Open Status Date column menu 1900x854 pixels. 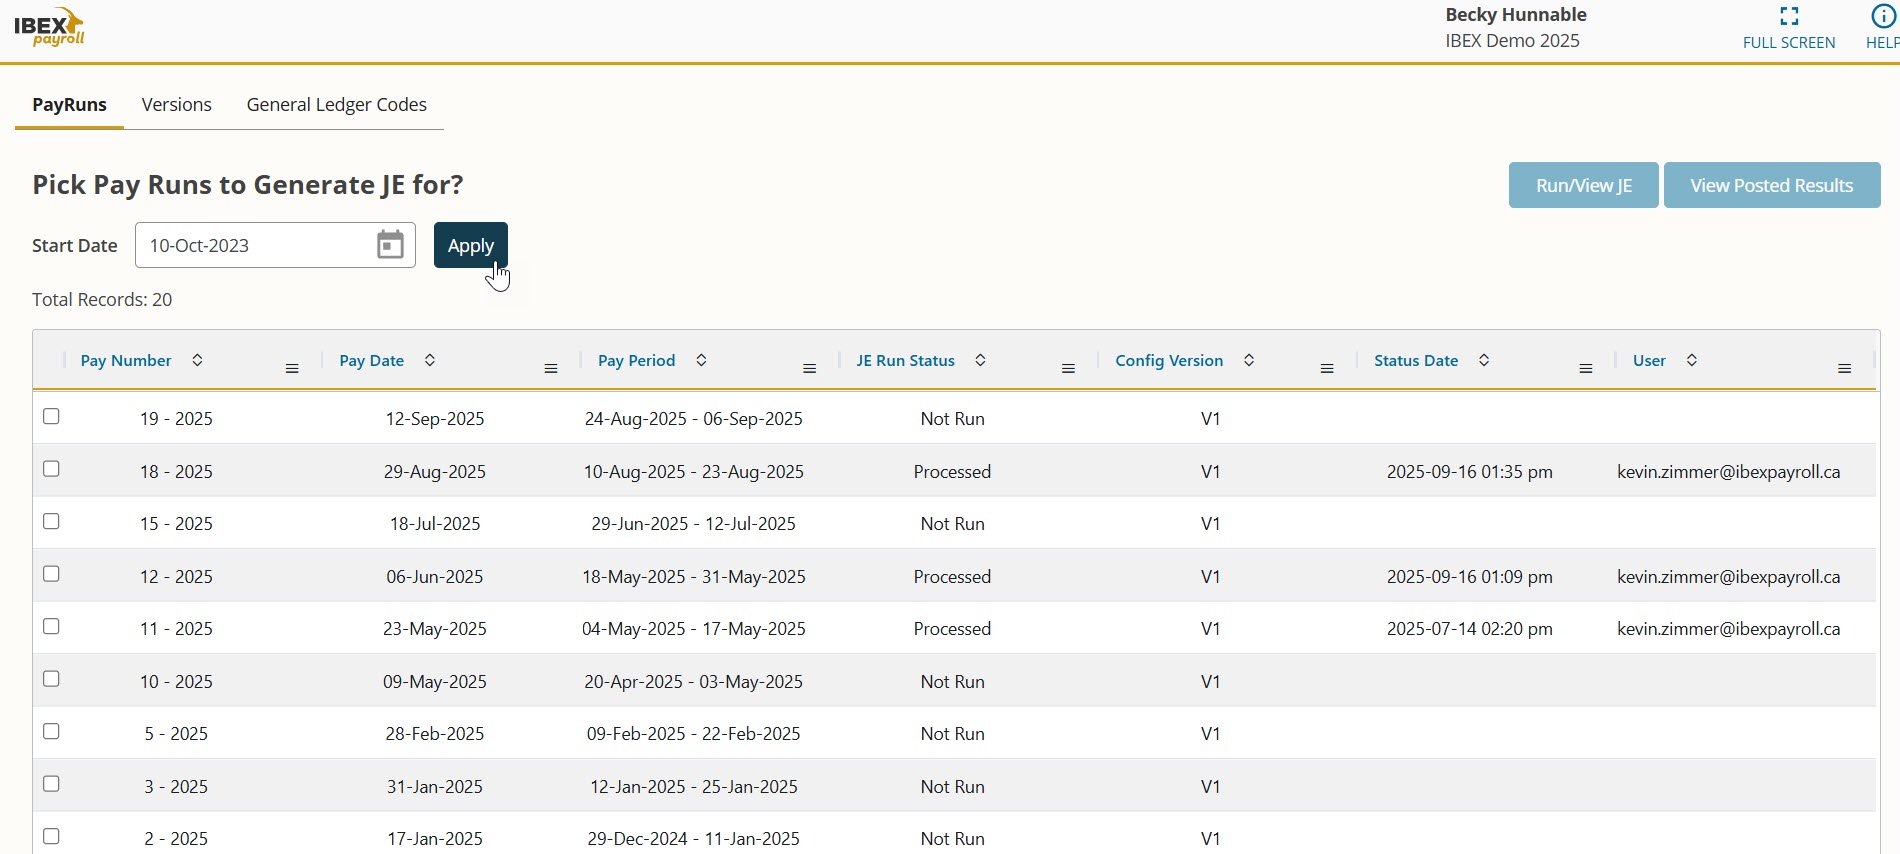1586,369
